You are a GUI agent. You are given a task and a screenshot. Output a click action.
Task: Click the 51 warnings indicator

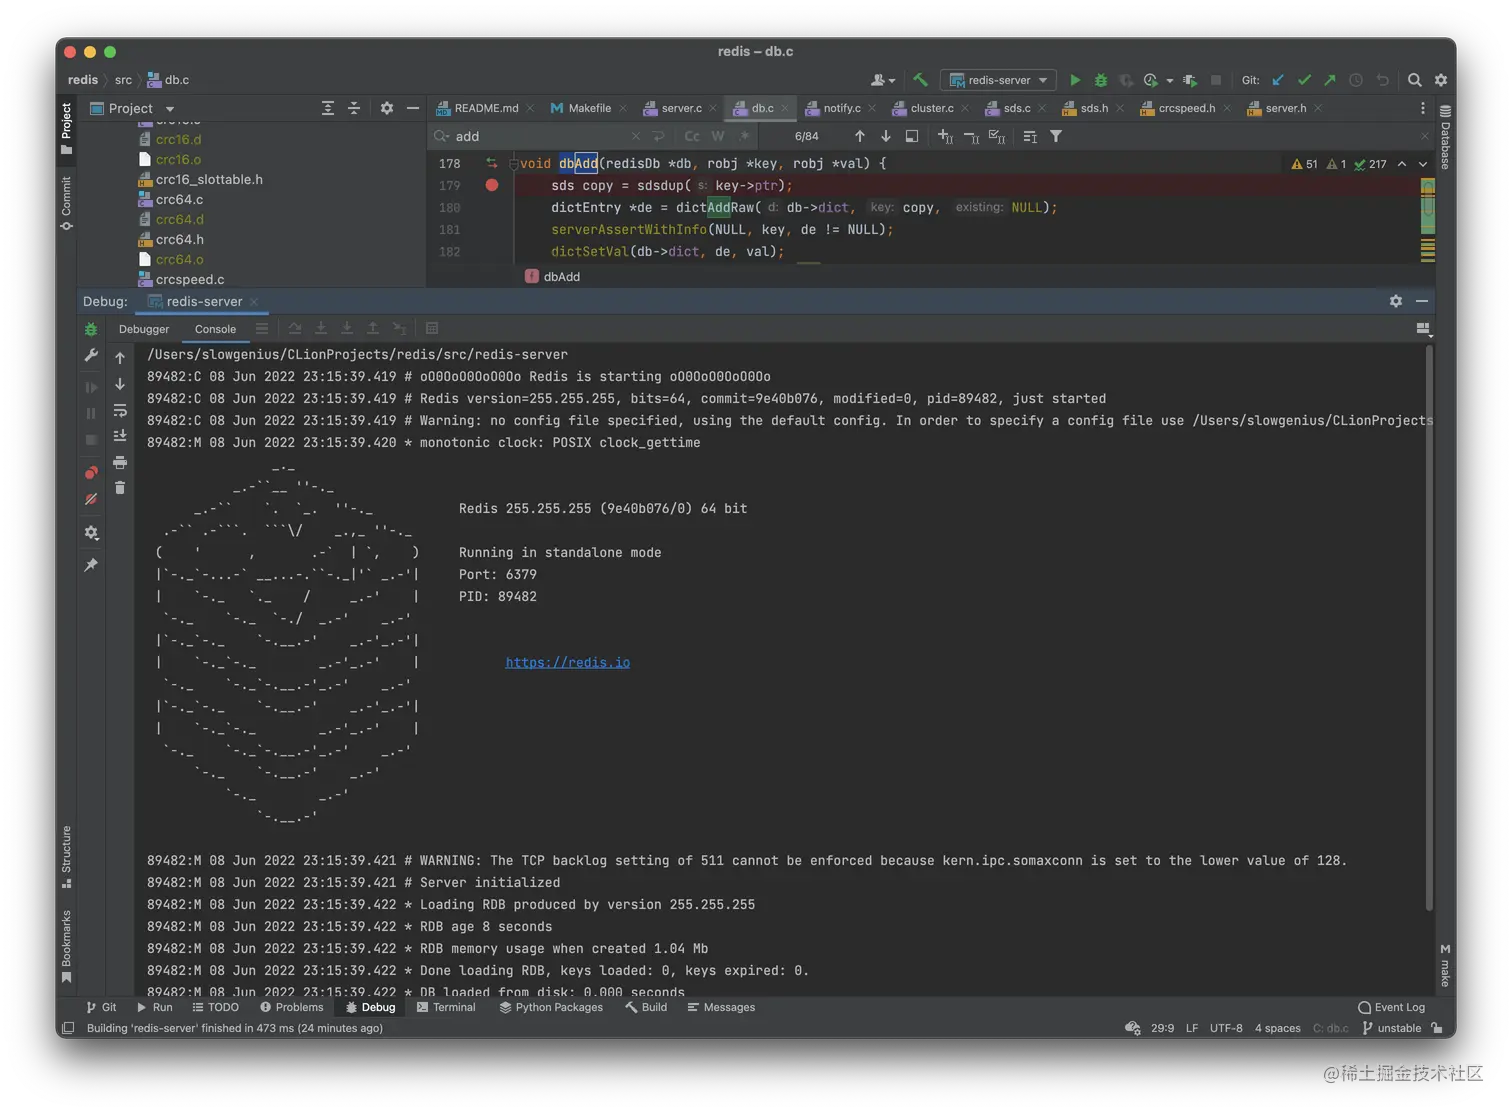[x=1305, y=164]
